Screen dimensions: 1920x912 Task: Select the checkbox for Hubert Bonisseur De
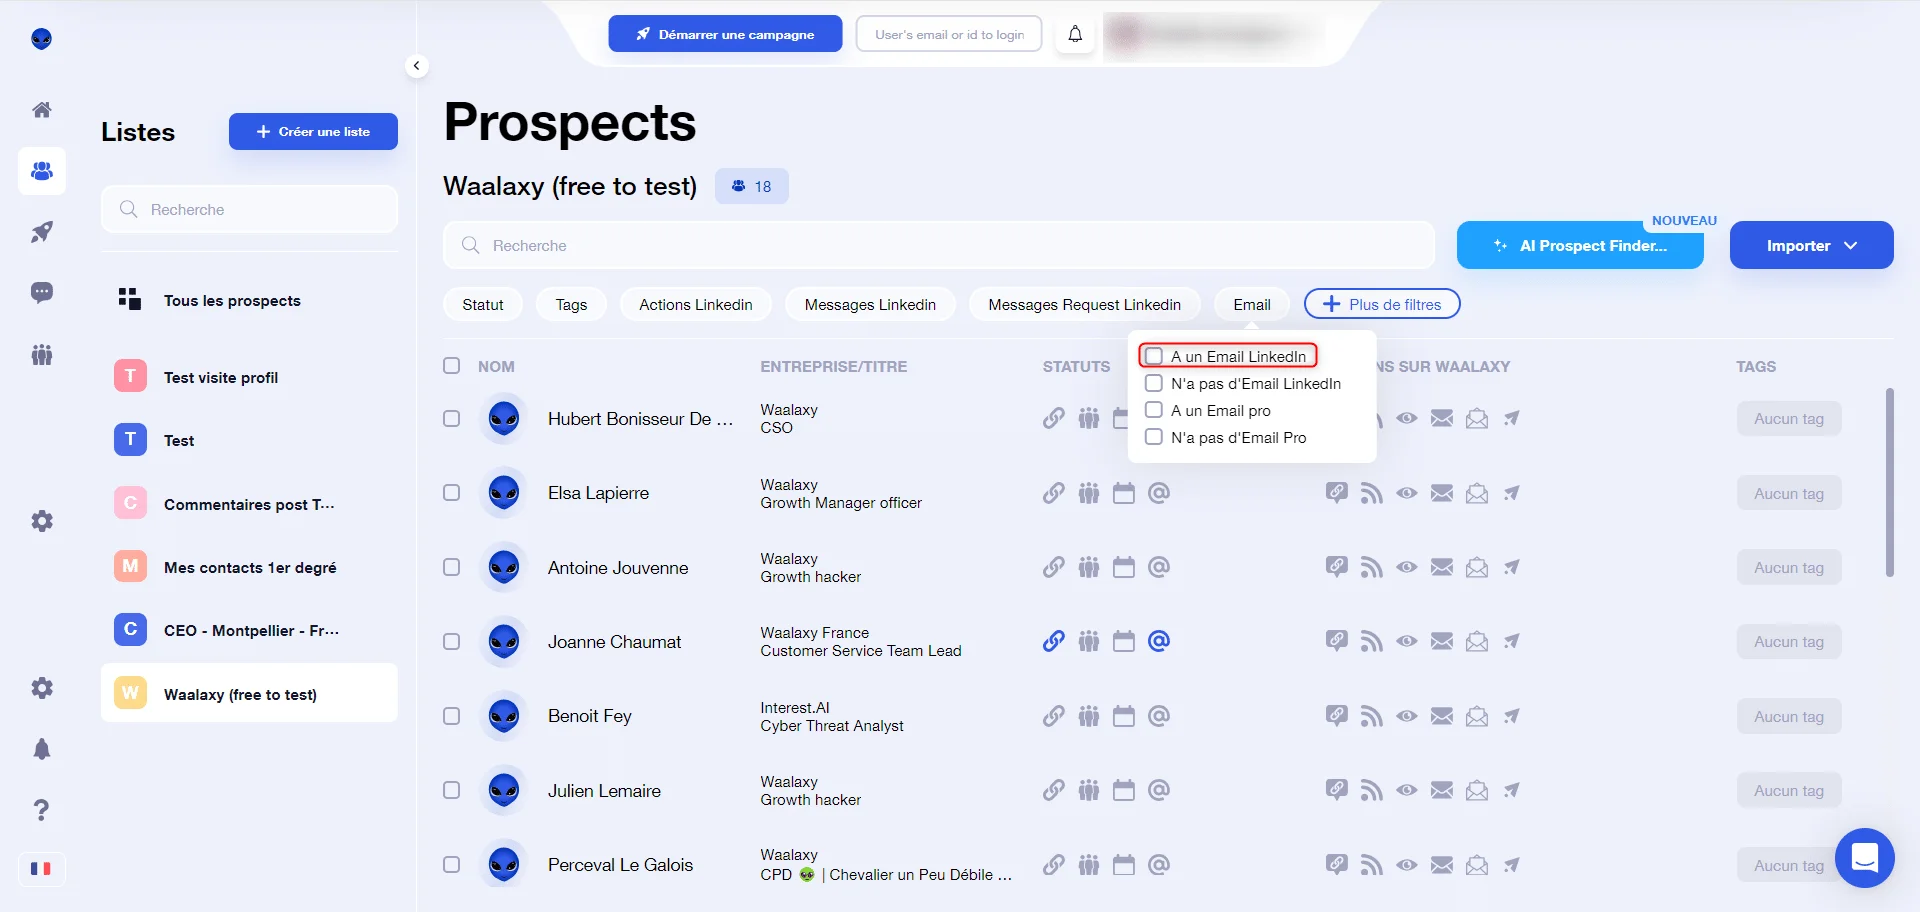click(x=452, y=418)
